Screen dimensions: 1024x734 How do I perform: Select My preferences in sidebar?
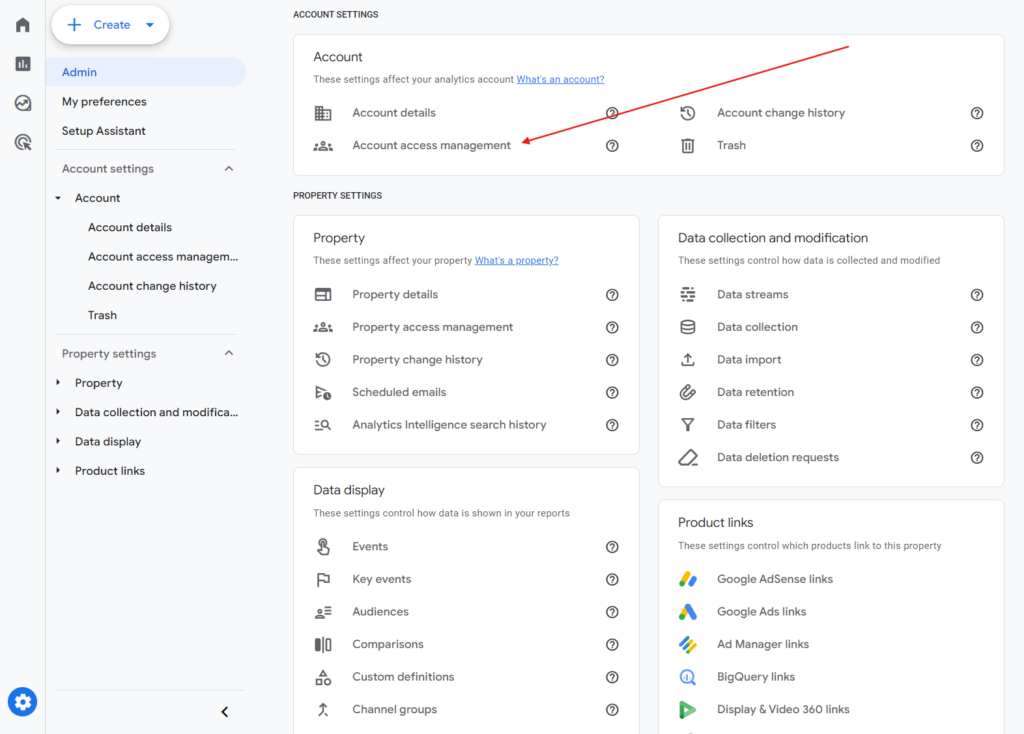pos(104,102)
